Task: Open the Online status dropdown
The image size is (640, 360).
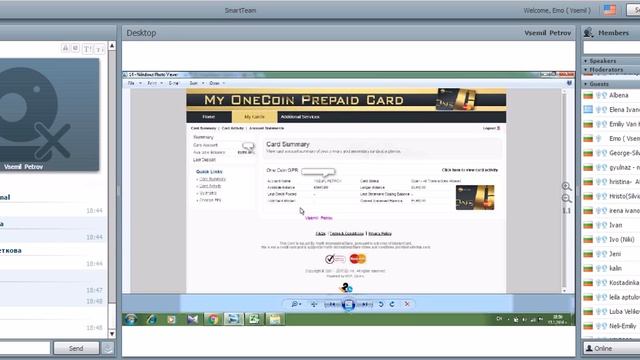Action: pos(611,348)
